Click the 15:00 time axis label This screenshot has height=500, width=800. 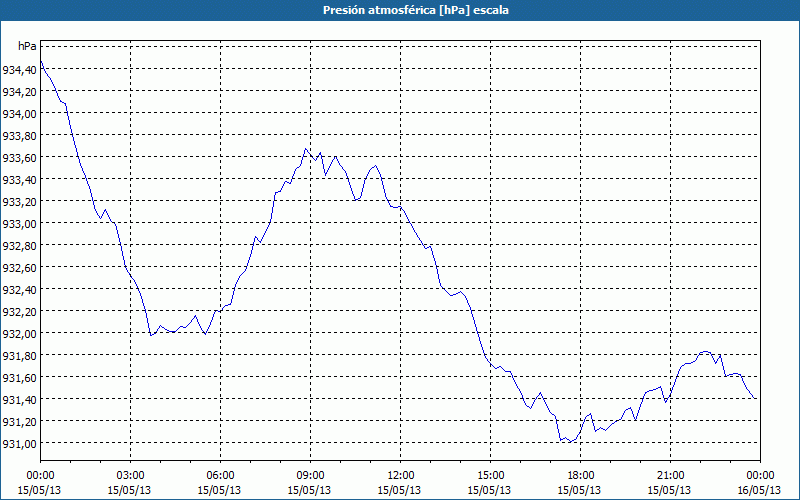point(490,476)
